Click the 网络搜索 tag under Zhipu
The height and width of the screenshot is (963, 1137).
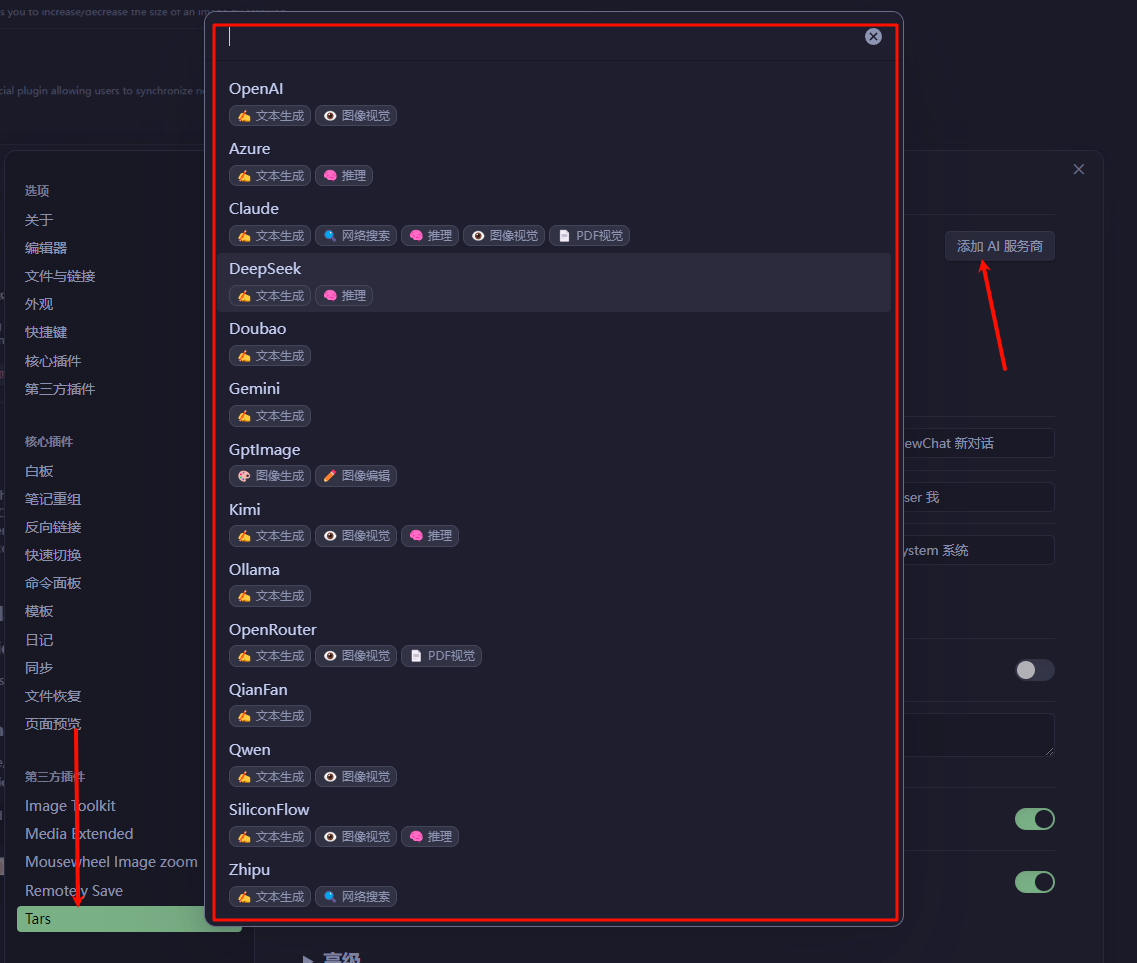click(x=356, y=897)
